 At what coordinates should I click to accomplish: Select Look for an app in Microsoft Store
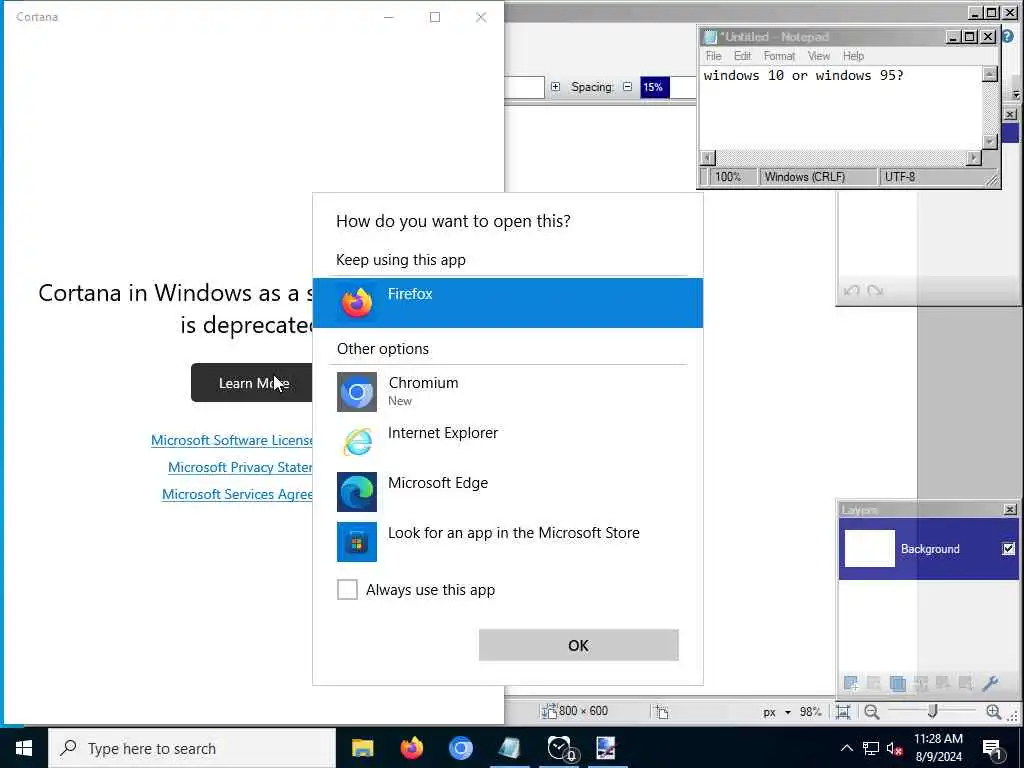tap(507, 541)
